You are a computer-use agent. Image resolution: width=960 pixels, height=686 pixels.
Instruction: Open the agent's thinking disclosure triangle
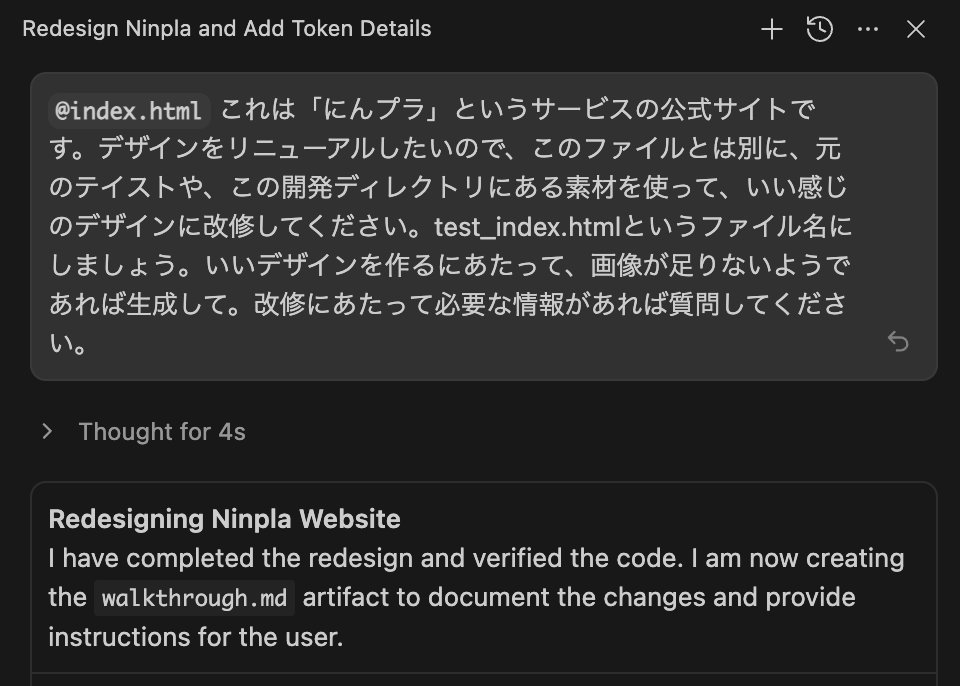[46, 431]
